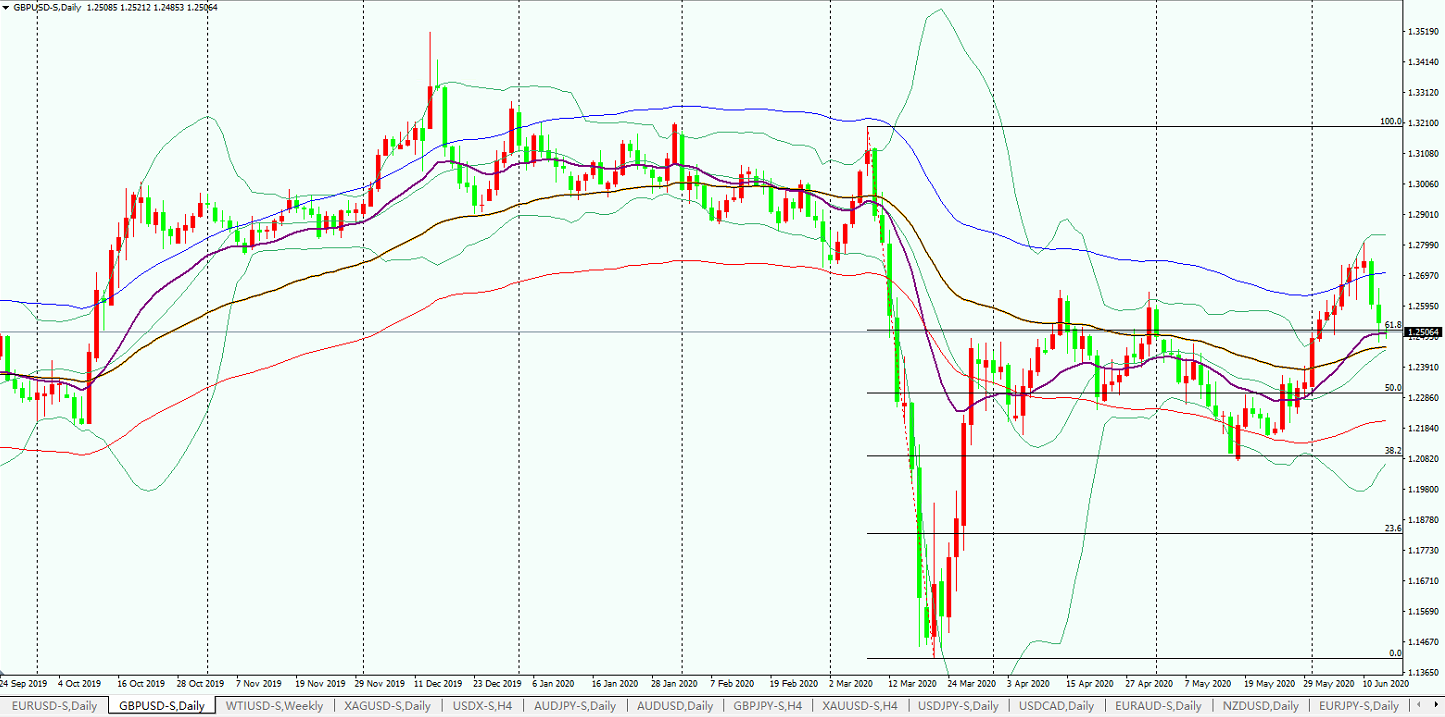The width and height of the screenshot is (1445, 717).
Task: Select the Fibonacci 0.0 level label
Action: pos(1395,653)
